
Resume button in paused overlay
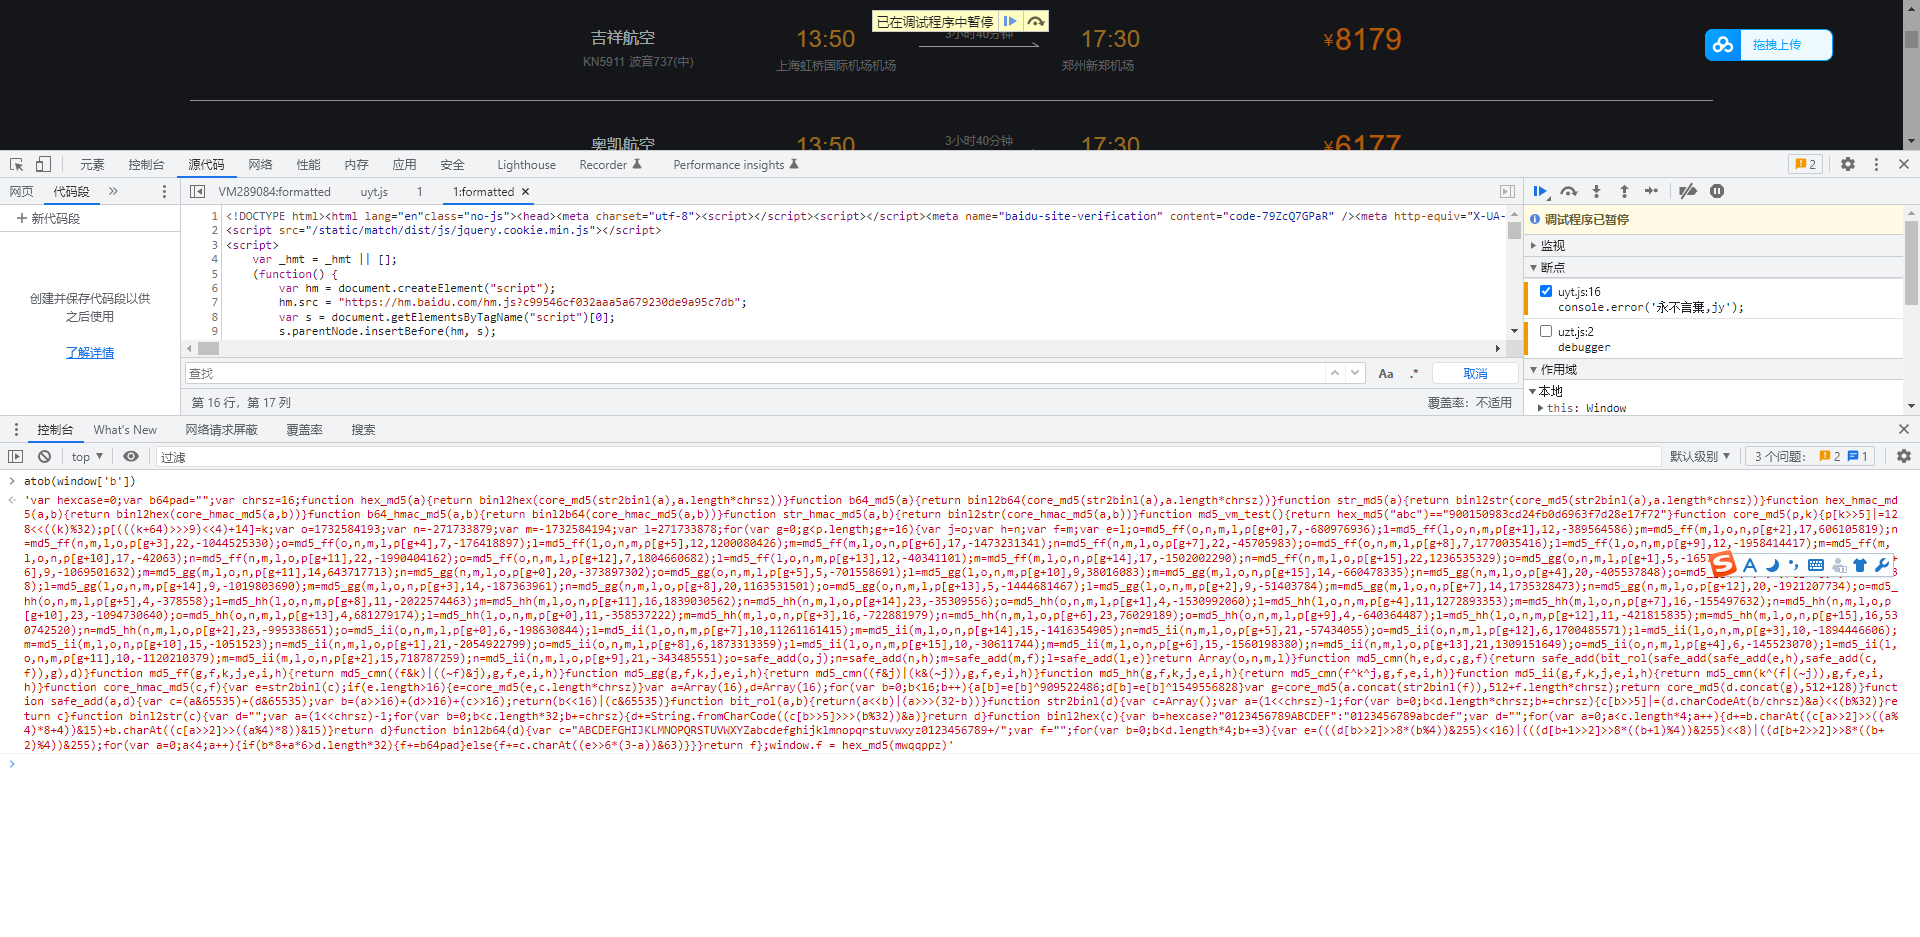click(1010, 21)
